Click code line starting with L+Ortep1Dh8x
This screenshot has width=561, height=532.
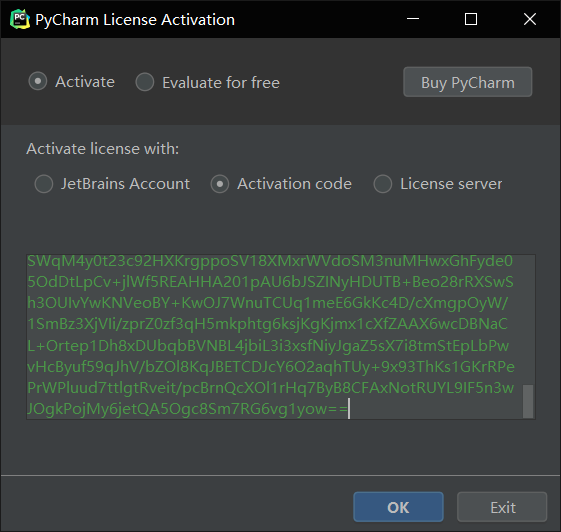coord(268,346)
